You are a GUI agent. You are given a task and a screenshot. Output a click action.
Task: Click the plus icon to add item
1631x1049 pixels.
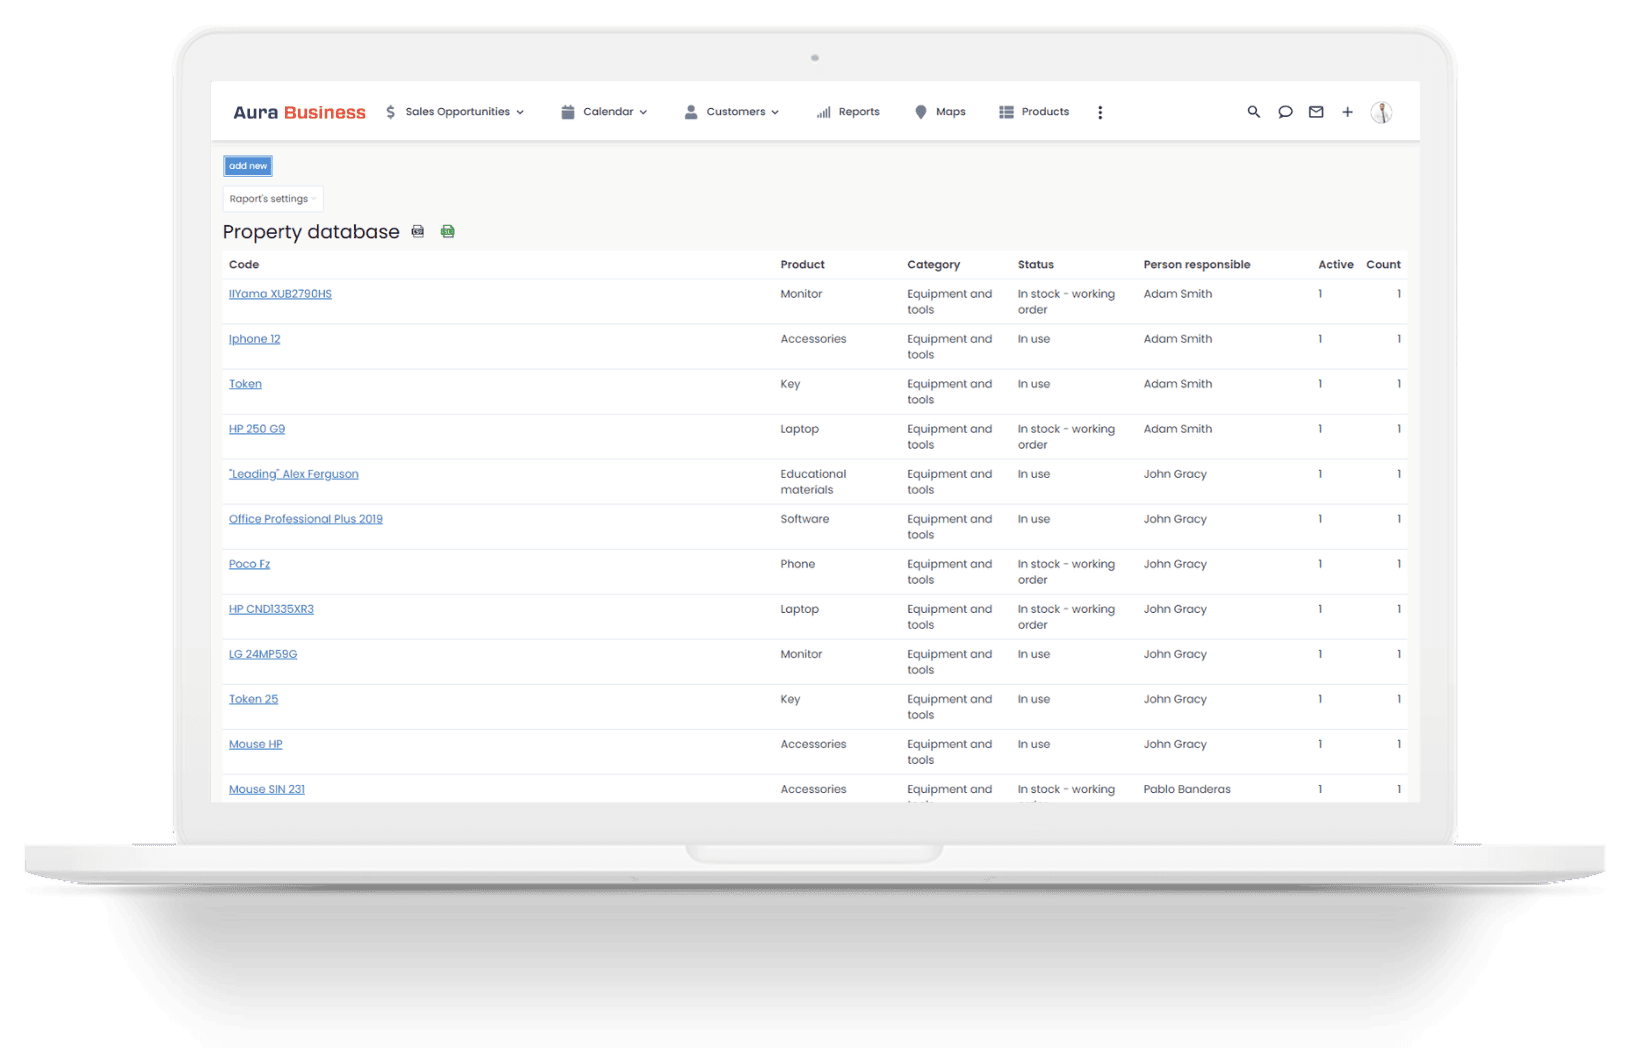(1347, 112)
